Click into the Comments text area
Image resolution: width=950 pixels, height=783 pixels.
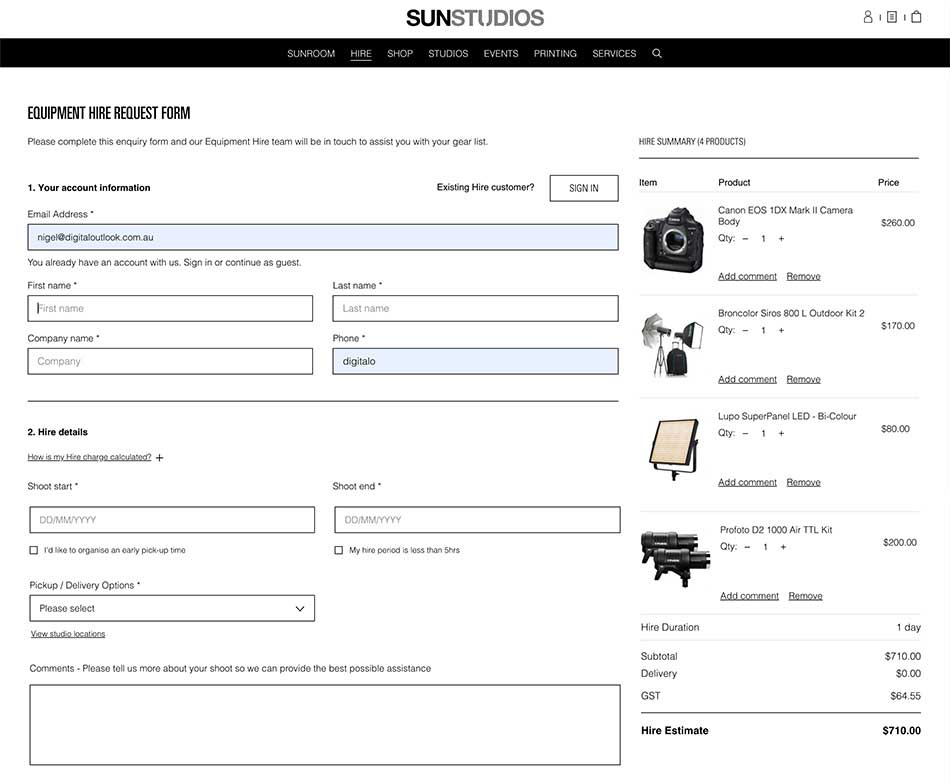tap(325, 725)
